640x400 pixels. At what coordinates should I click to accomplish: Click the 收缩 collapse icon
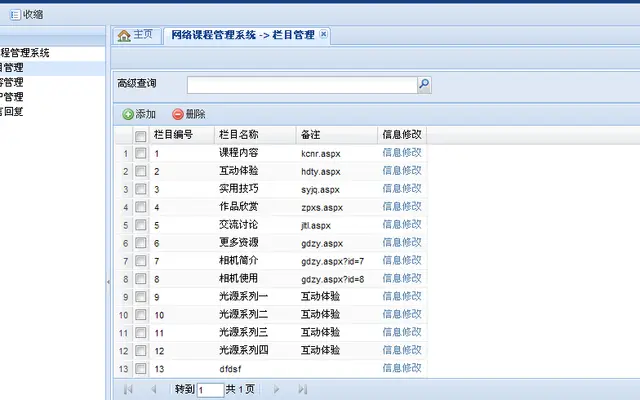[x=15, y=15]
